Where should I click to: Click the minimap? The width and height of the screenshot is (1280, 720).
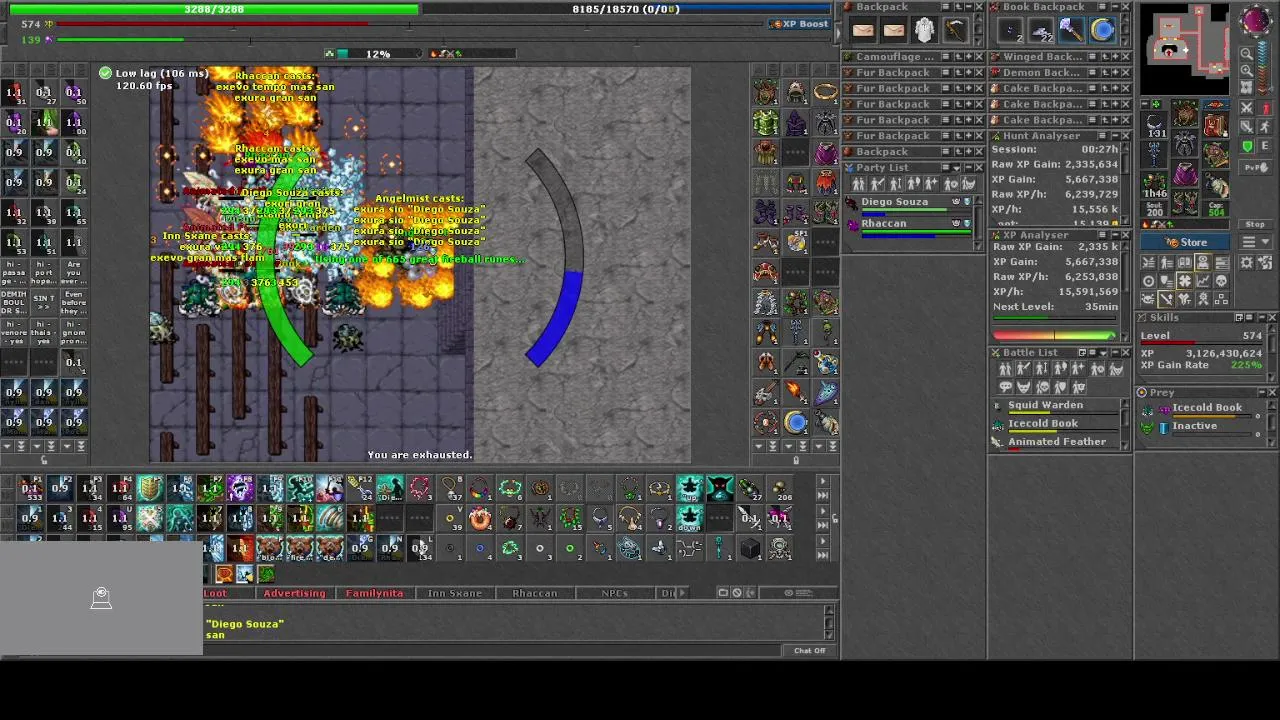pos(1185,48)
